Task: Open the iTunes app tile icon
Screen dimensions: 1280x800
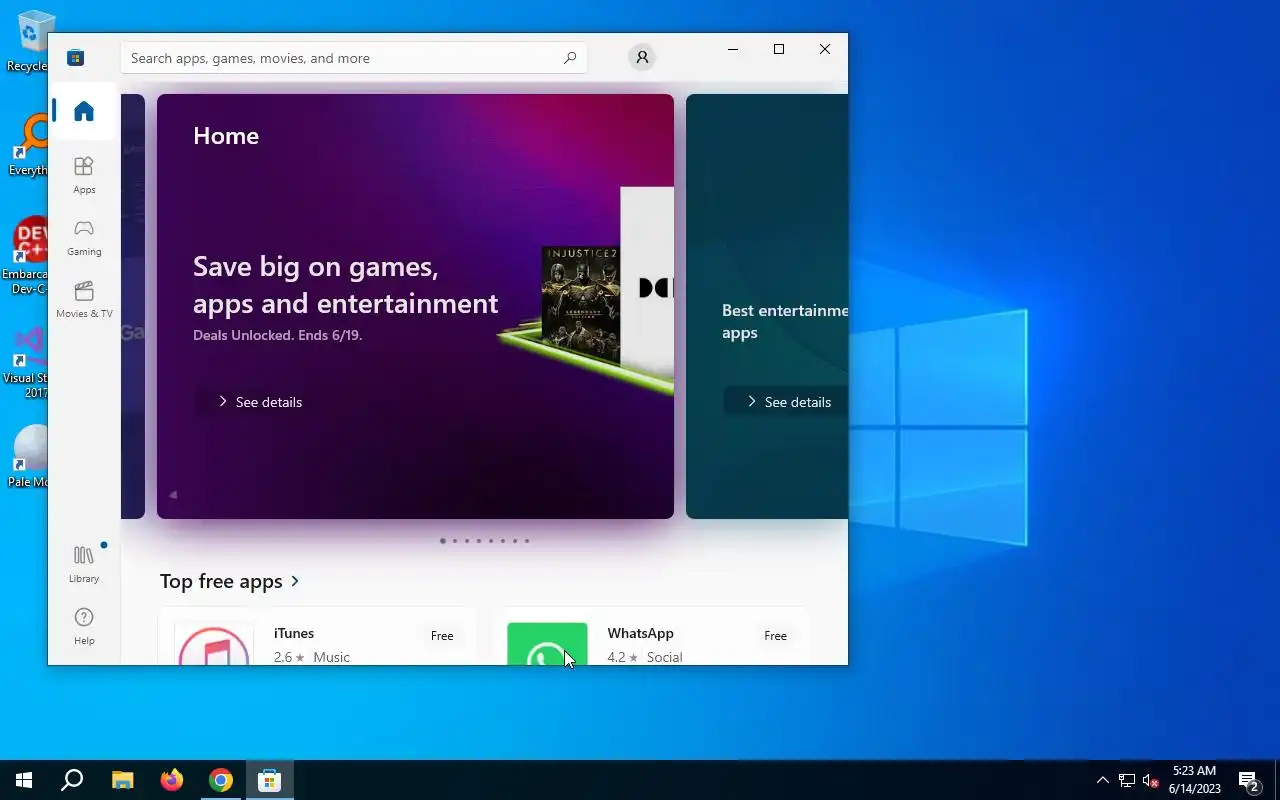Action: (214, 643)
